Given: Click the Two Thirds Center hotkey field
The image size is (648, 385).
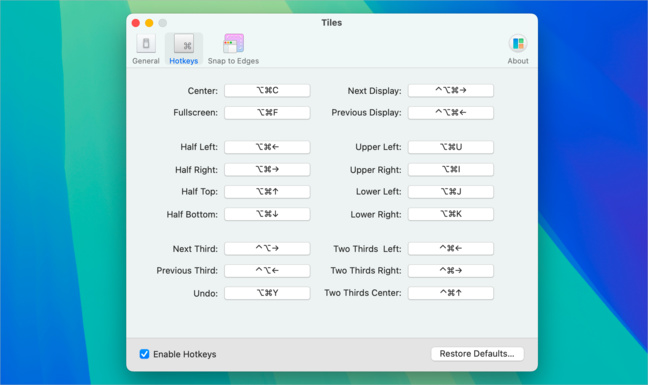Looking at the screenshot, I should tap(451, 293).
